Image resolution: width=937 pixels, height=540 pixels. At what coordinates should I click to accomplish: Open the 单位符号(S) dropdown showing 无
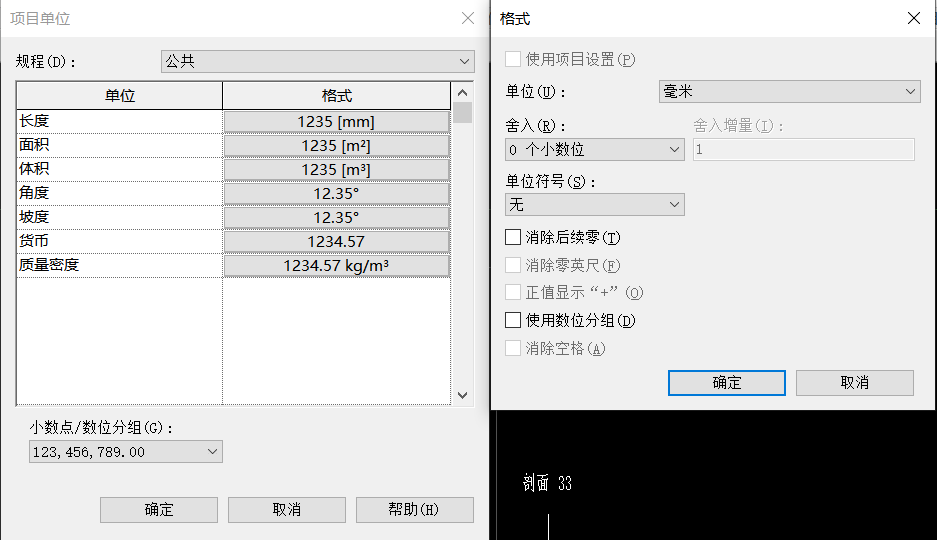click(x=595, y=204)
